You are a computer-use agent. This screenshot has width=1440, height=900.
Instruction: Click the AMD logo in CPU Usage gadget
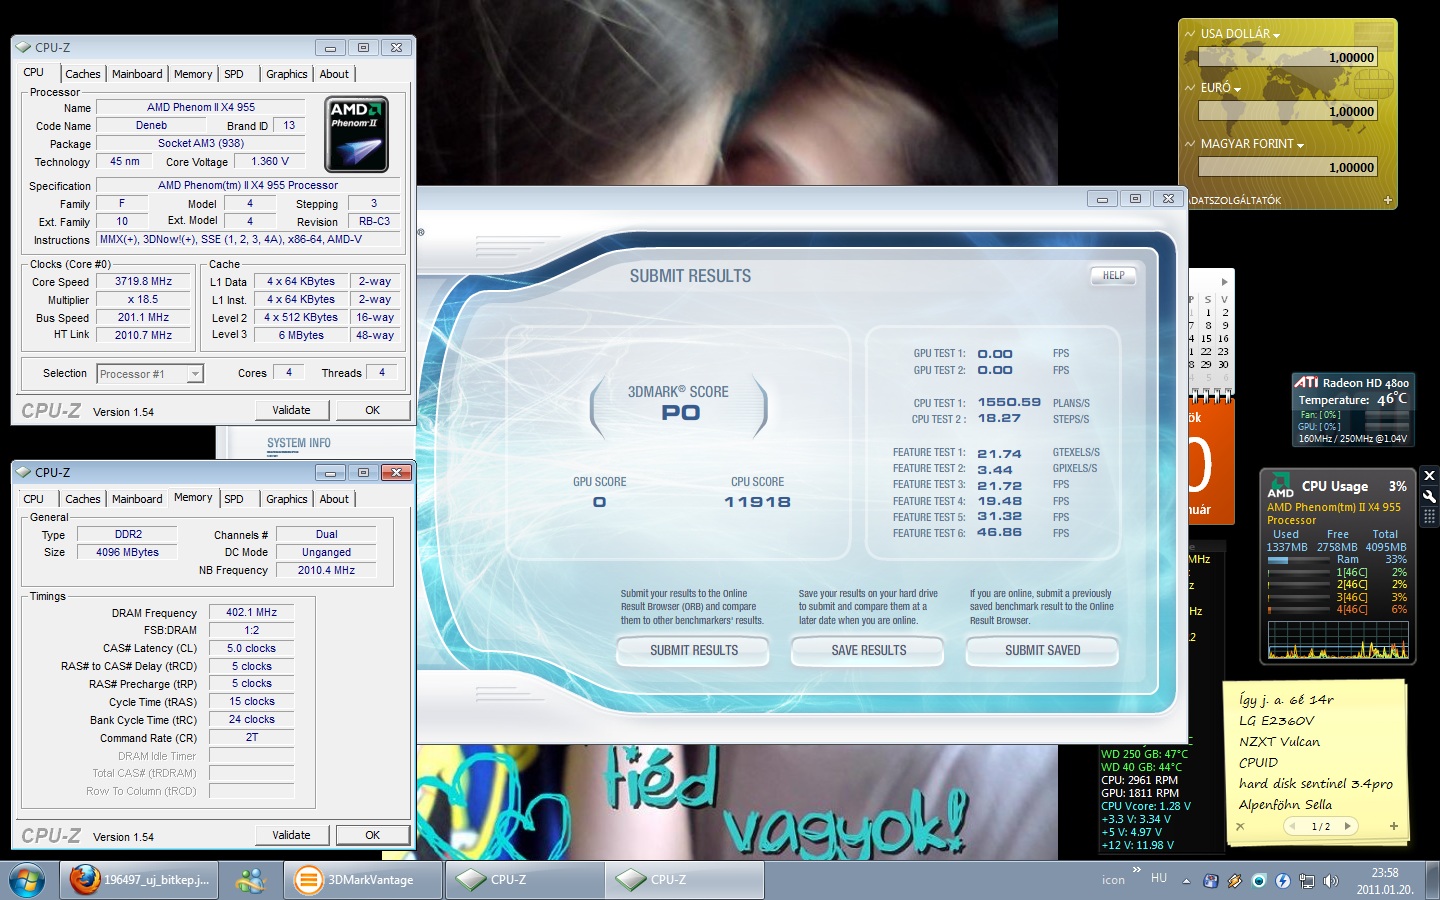point(1281,485)
